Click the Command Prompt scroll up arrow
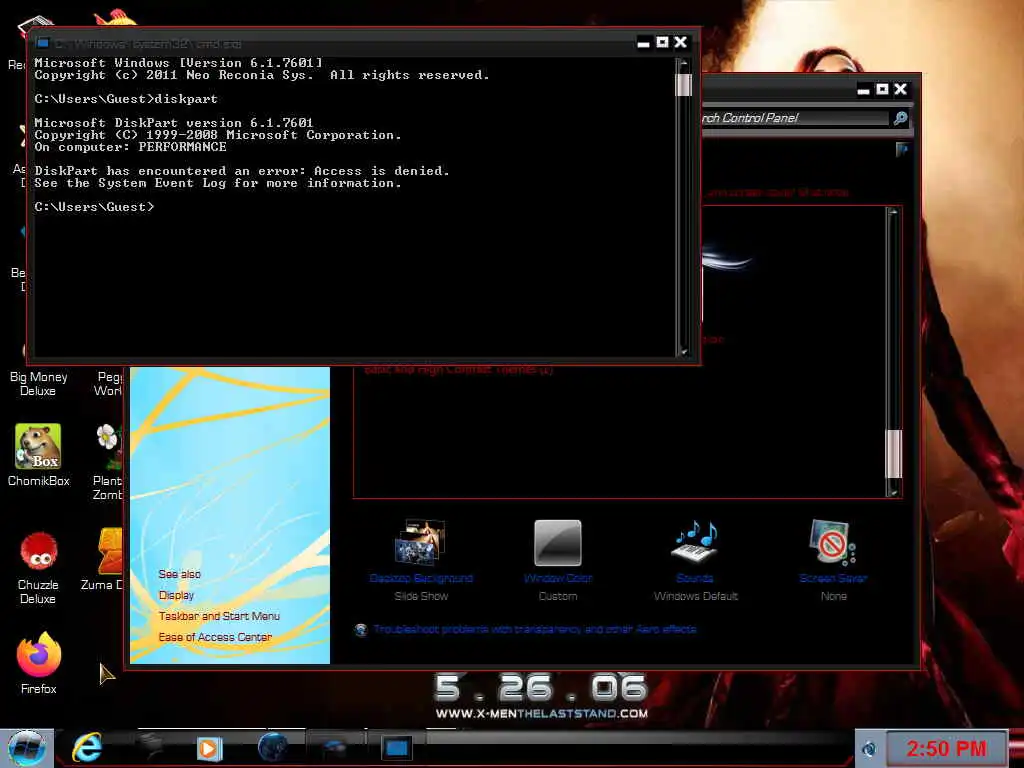1024x768 pixels. point(684,64)
